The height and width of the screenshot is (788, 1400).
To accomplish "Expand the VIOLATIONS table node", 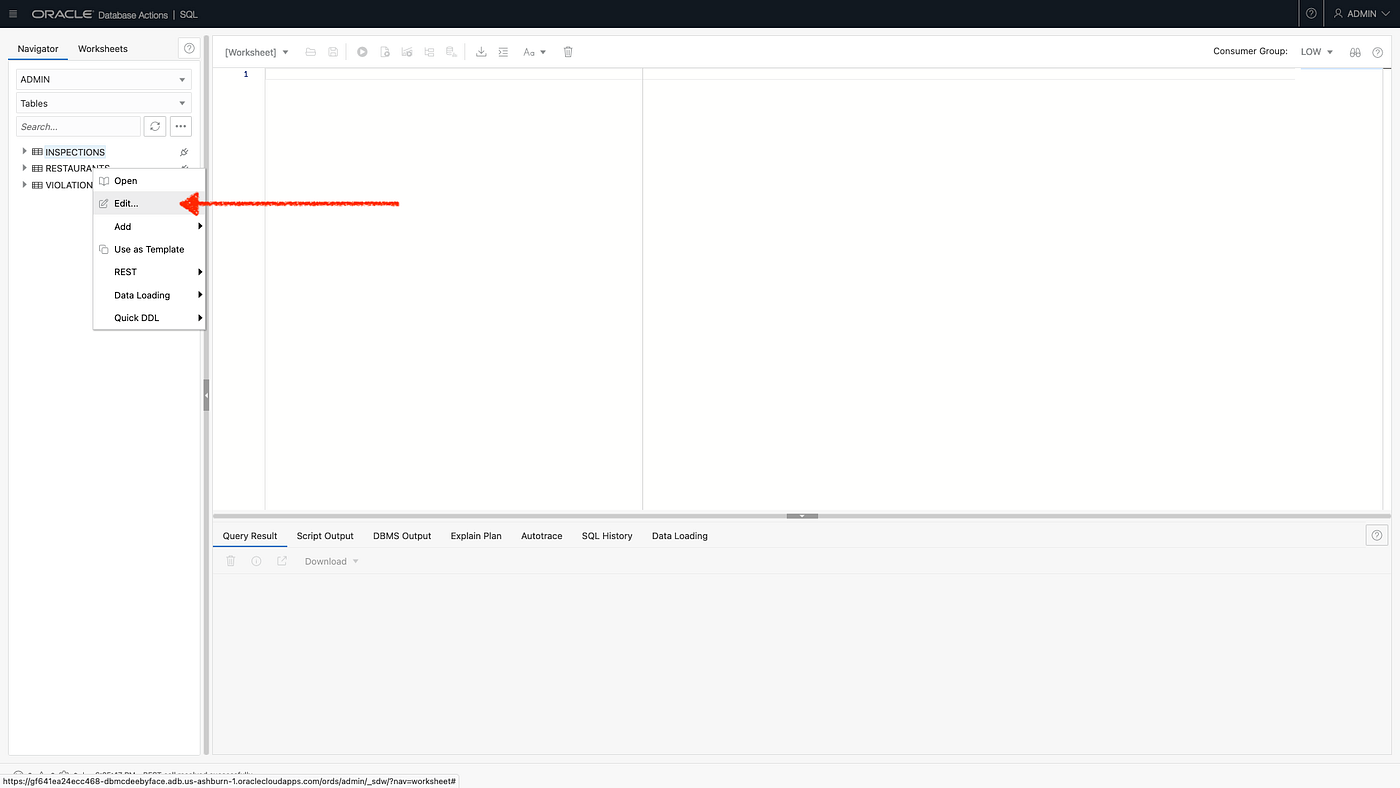I will pos(24,185).
